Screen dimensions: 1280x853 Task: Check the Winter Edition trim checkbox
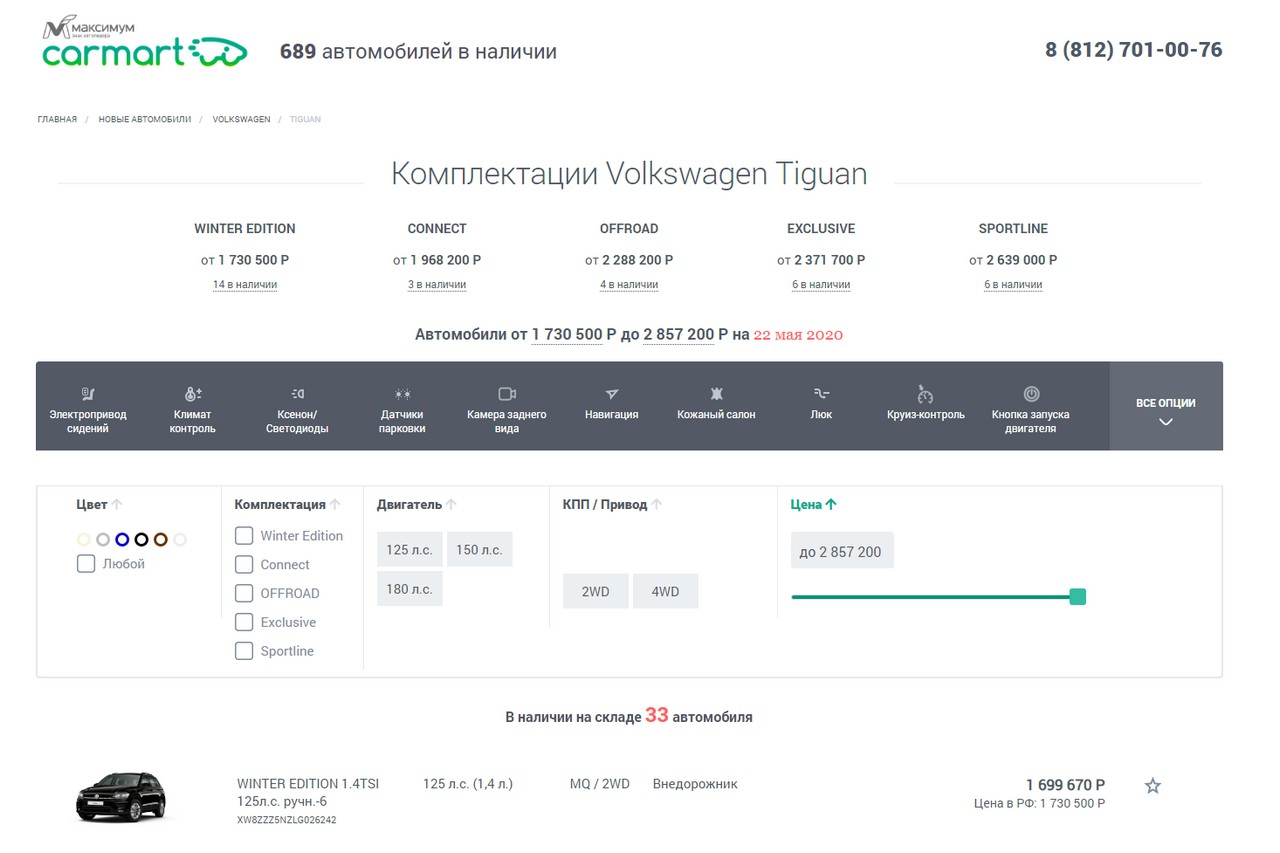pyautogui.click(x=244, y=536)
